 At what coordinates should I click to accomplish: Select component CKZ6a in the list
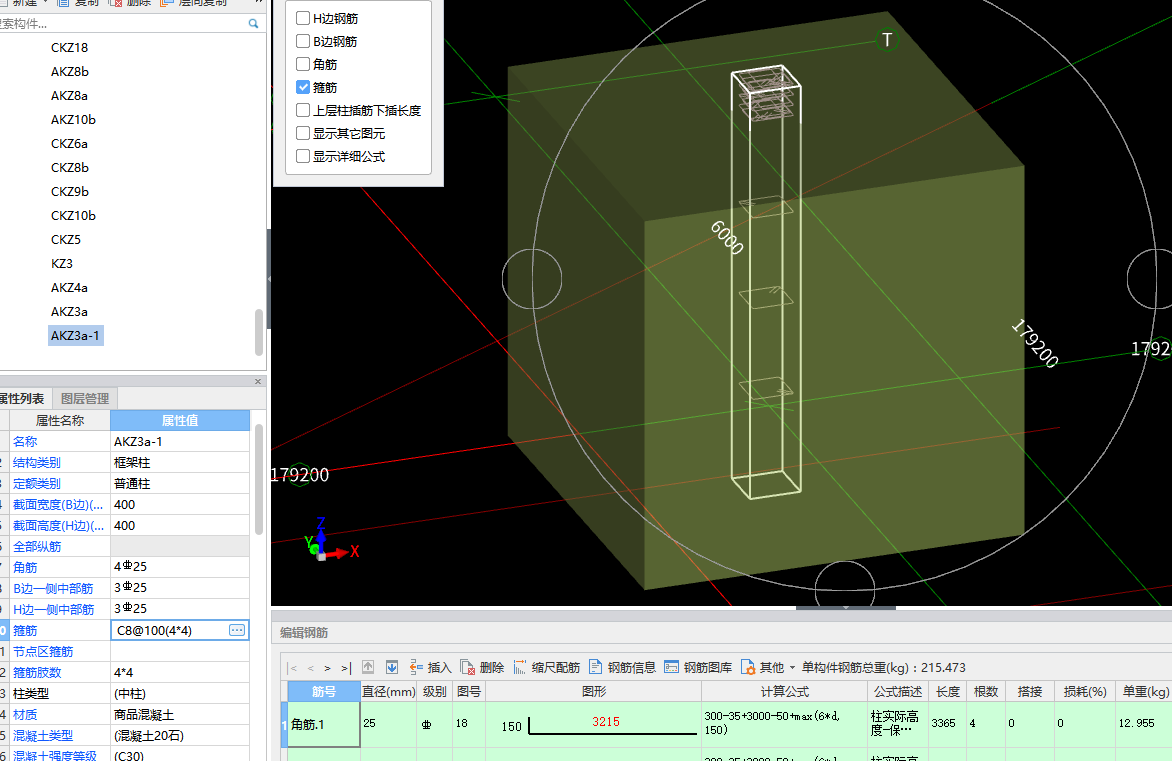pos(70,144)
